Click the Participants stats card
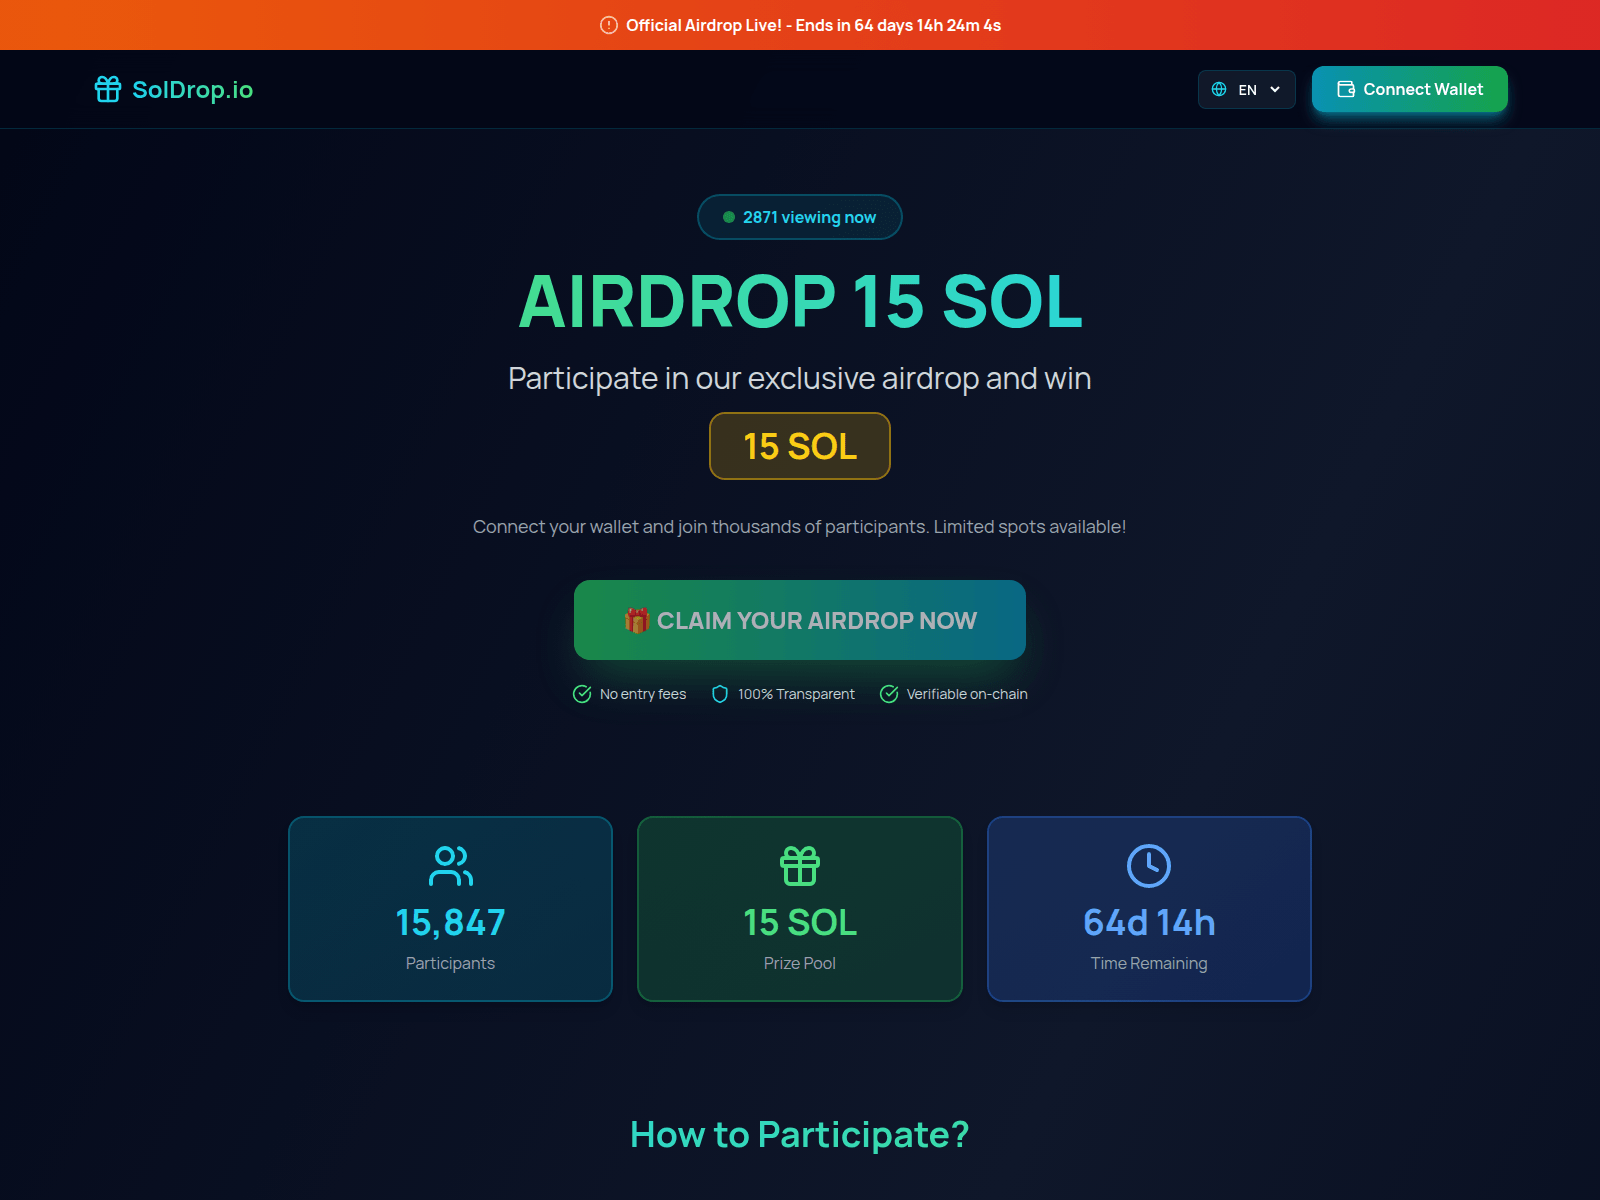Image resolution: width=1600 pixels, height=1200 pixels. [450, 908]
